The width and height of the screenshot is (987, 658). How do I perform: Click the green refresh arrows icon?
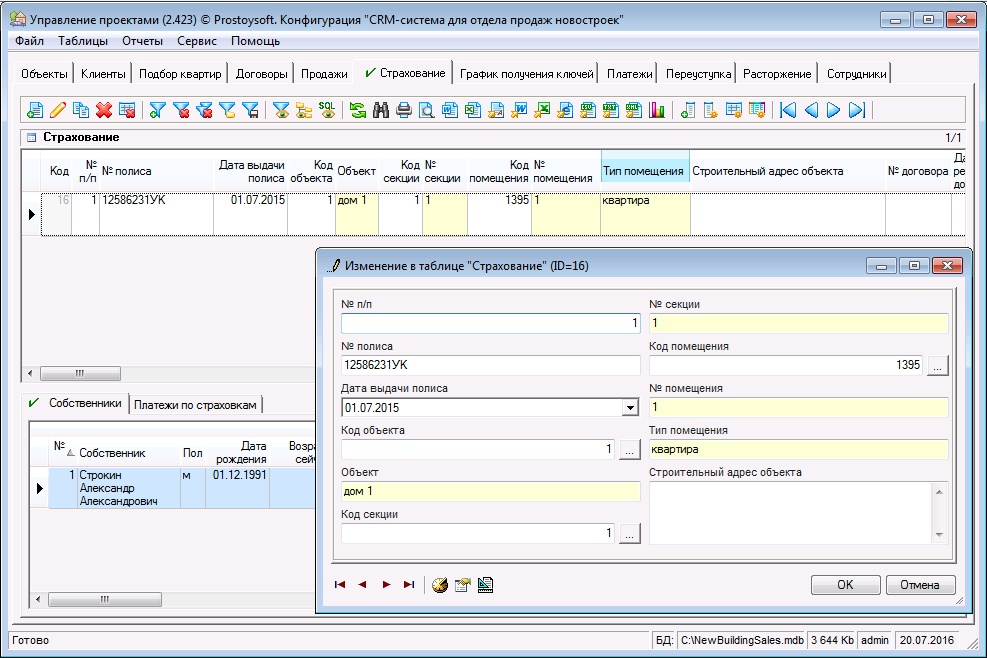tap(358, 110)
